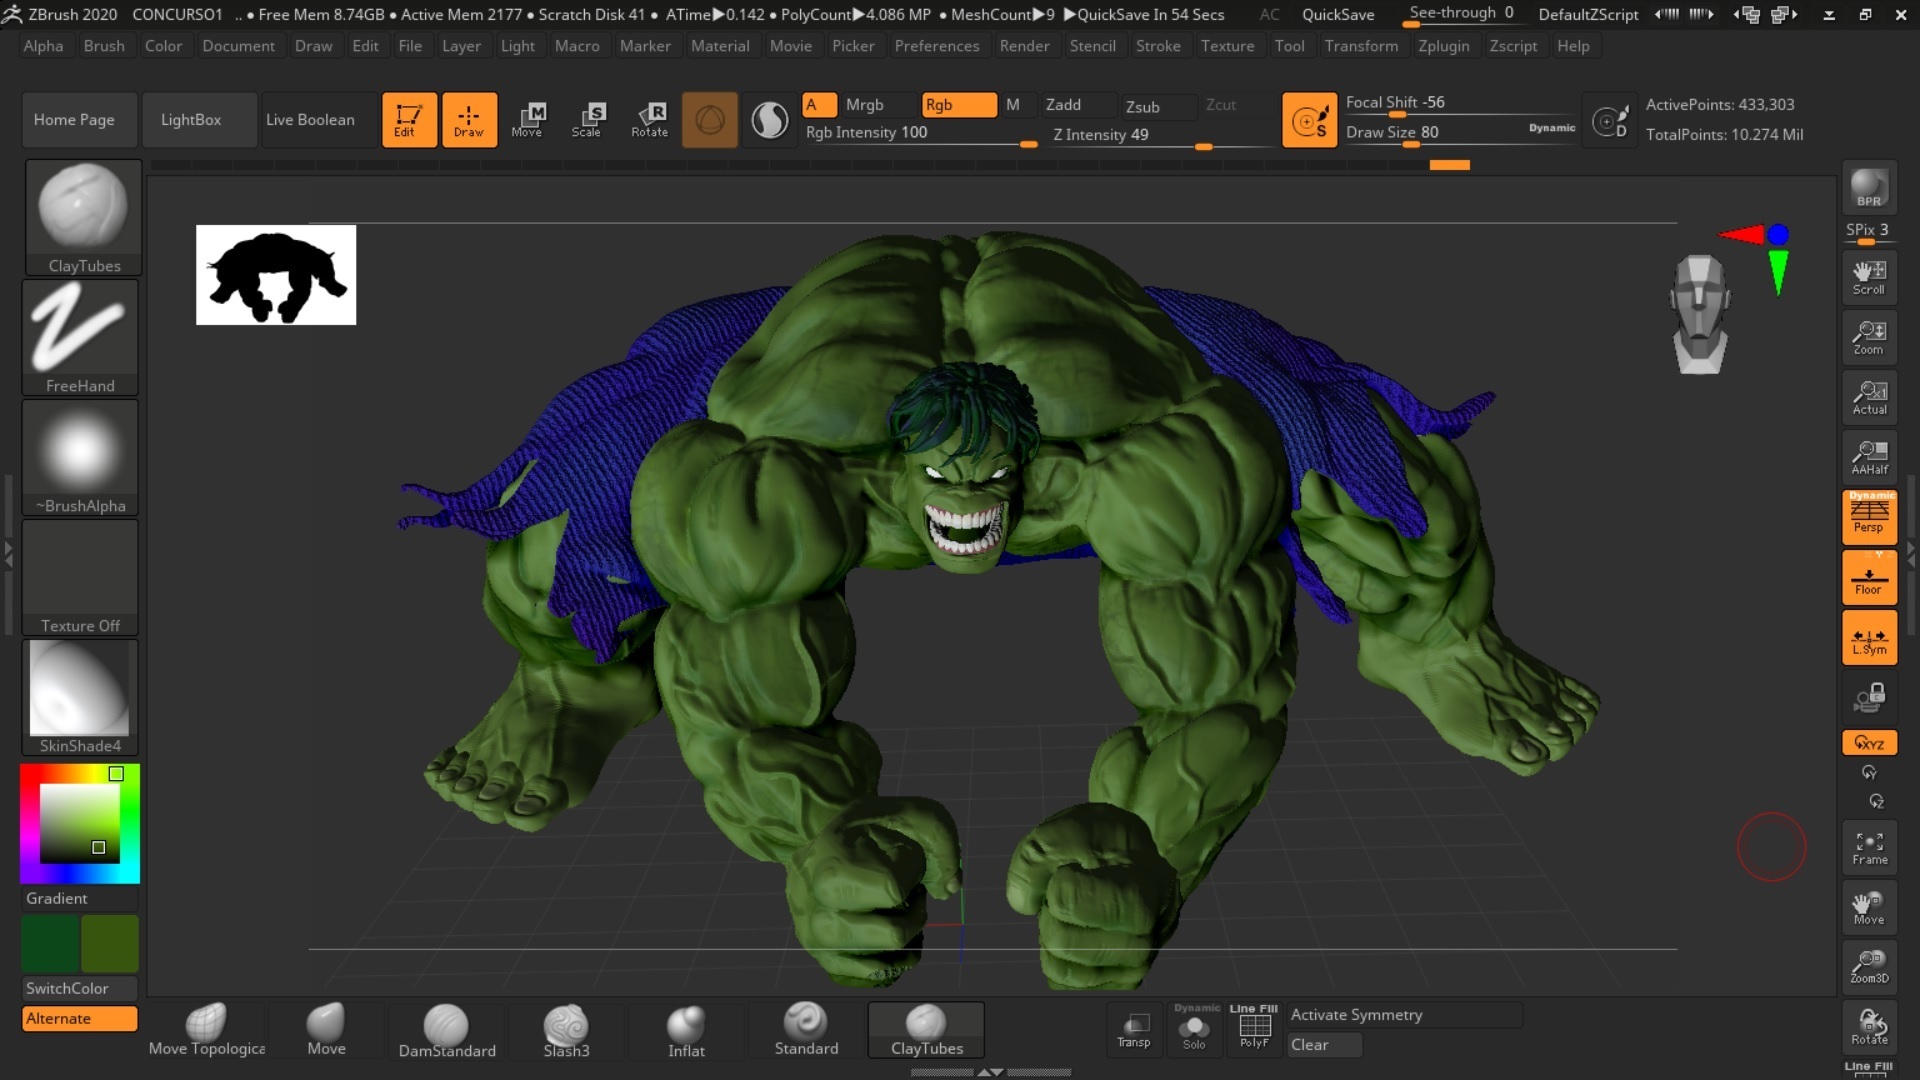This screenshot has width=1920, height=1080.
Task: Click the BPR render button
Action: click(x=1868, y=188)
